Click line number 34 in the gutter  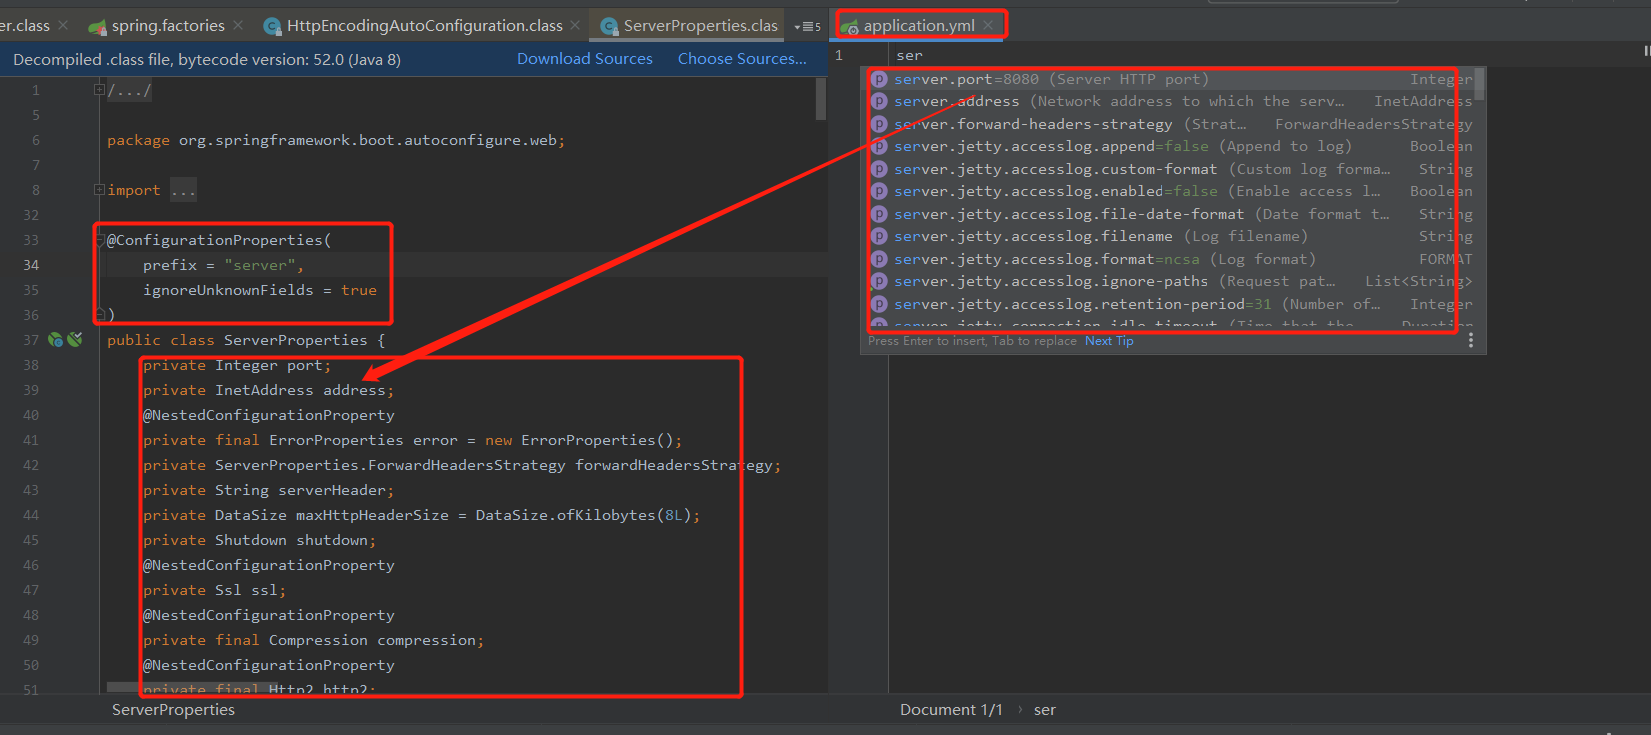[x=31, y=265]
